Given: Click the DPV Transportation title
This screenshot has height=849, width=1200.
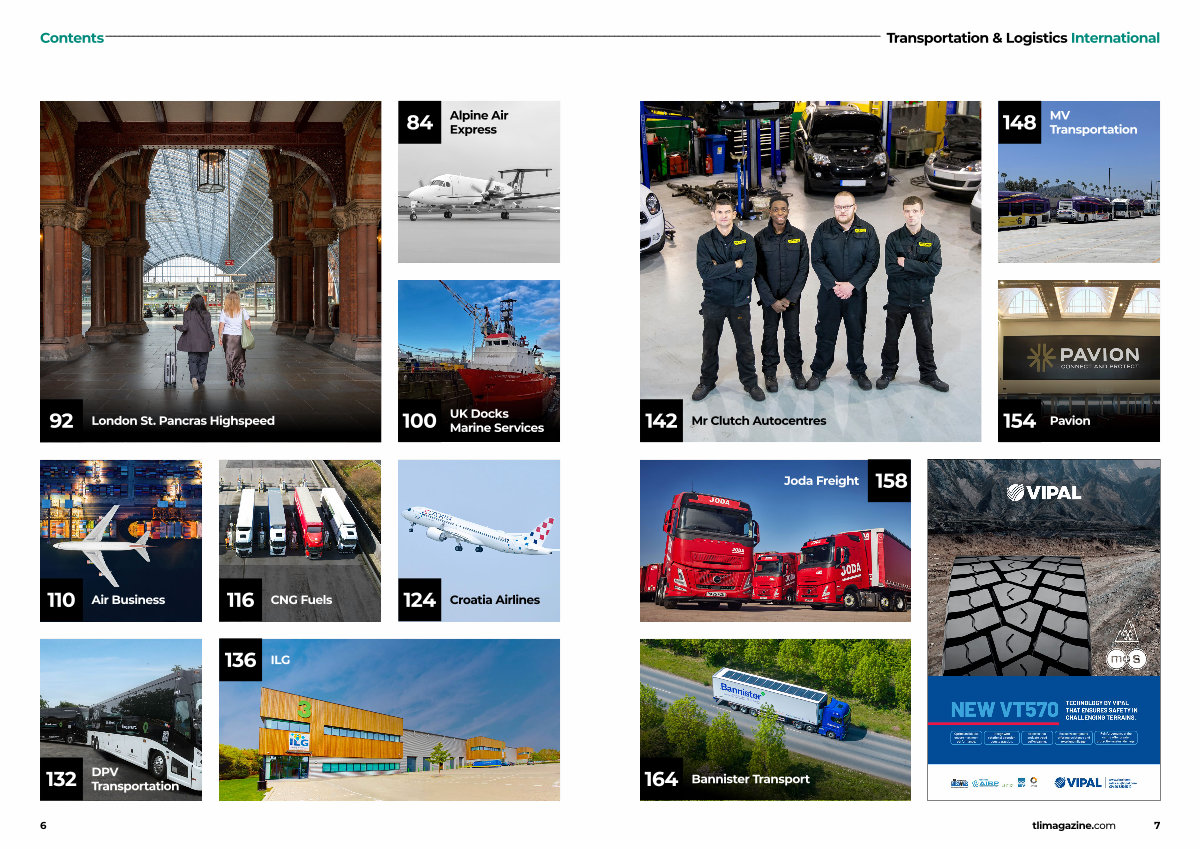Looking at the screenshot, I should [135, 779].
